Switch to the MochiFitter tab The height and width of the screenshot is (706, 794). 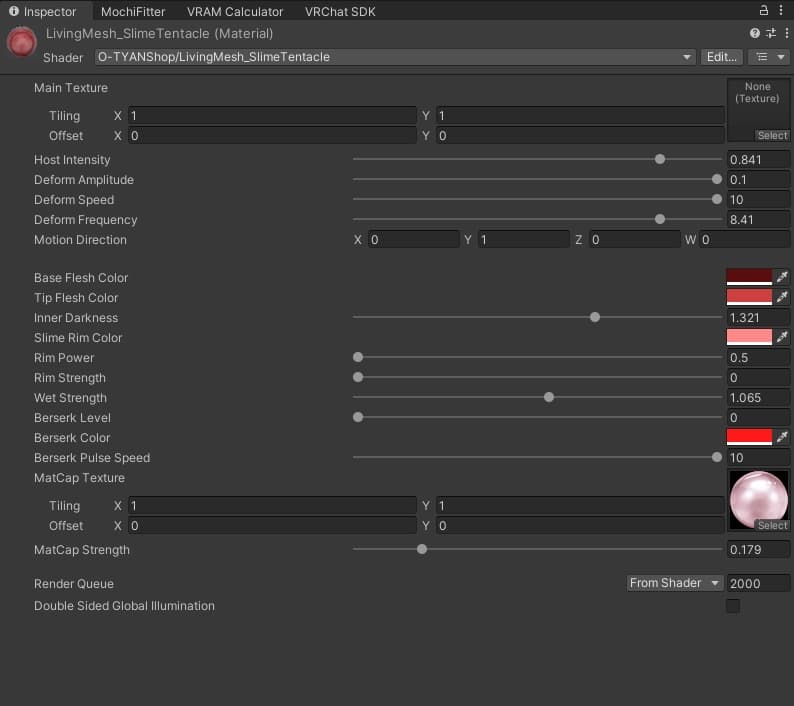(x=133, y=12)
